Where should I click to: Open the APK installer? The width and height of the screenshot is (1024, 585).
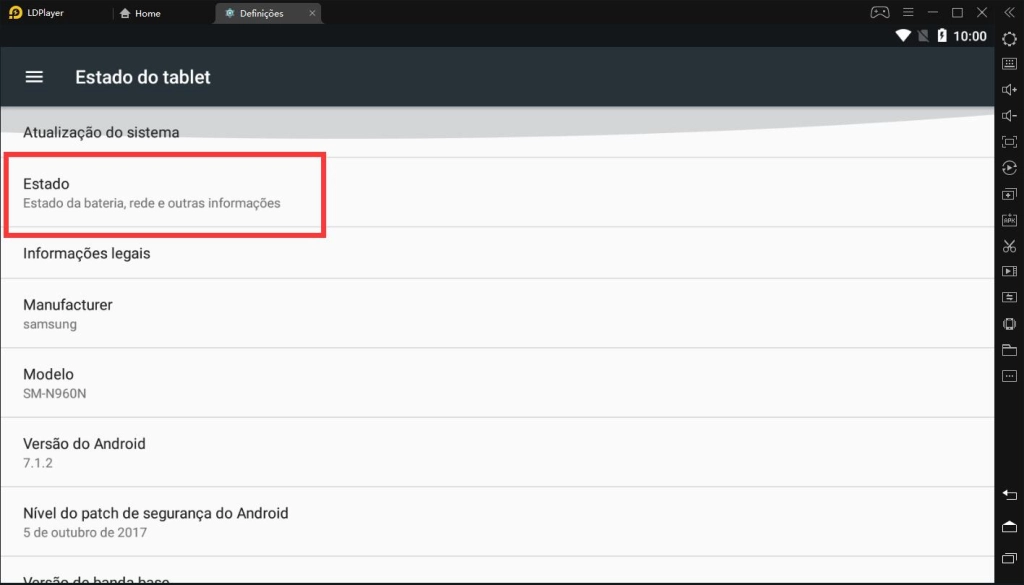pyautogui.click(x=1009, y=219)
